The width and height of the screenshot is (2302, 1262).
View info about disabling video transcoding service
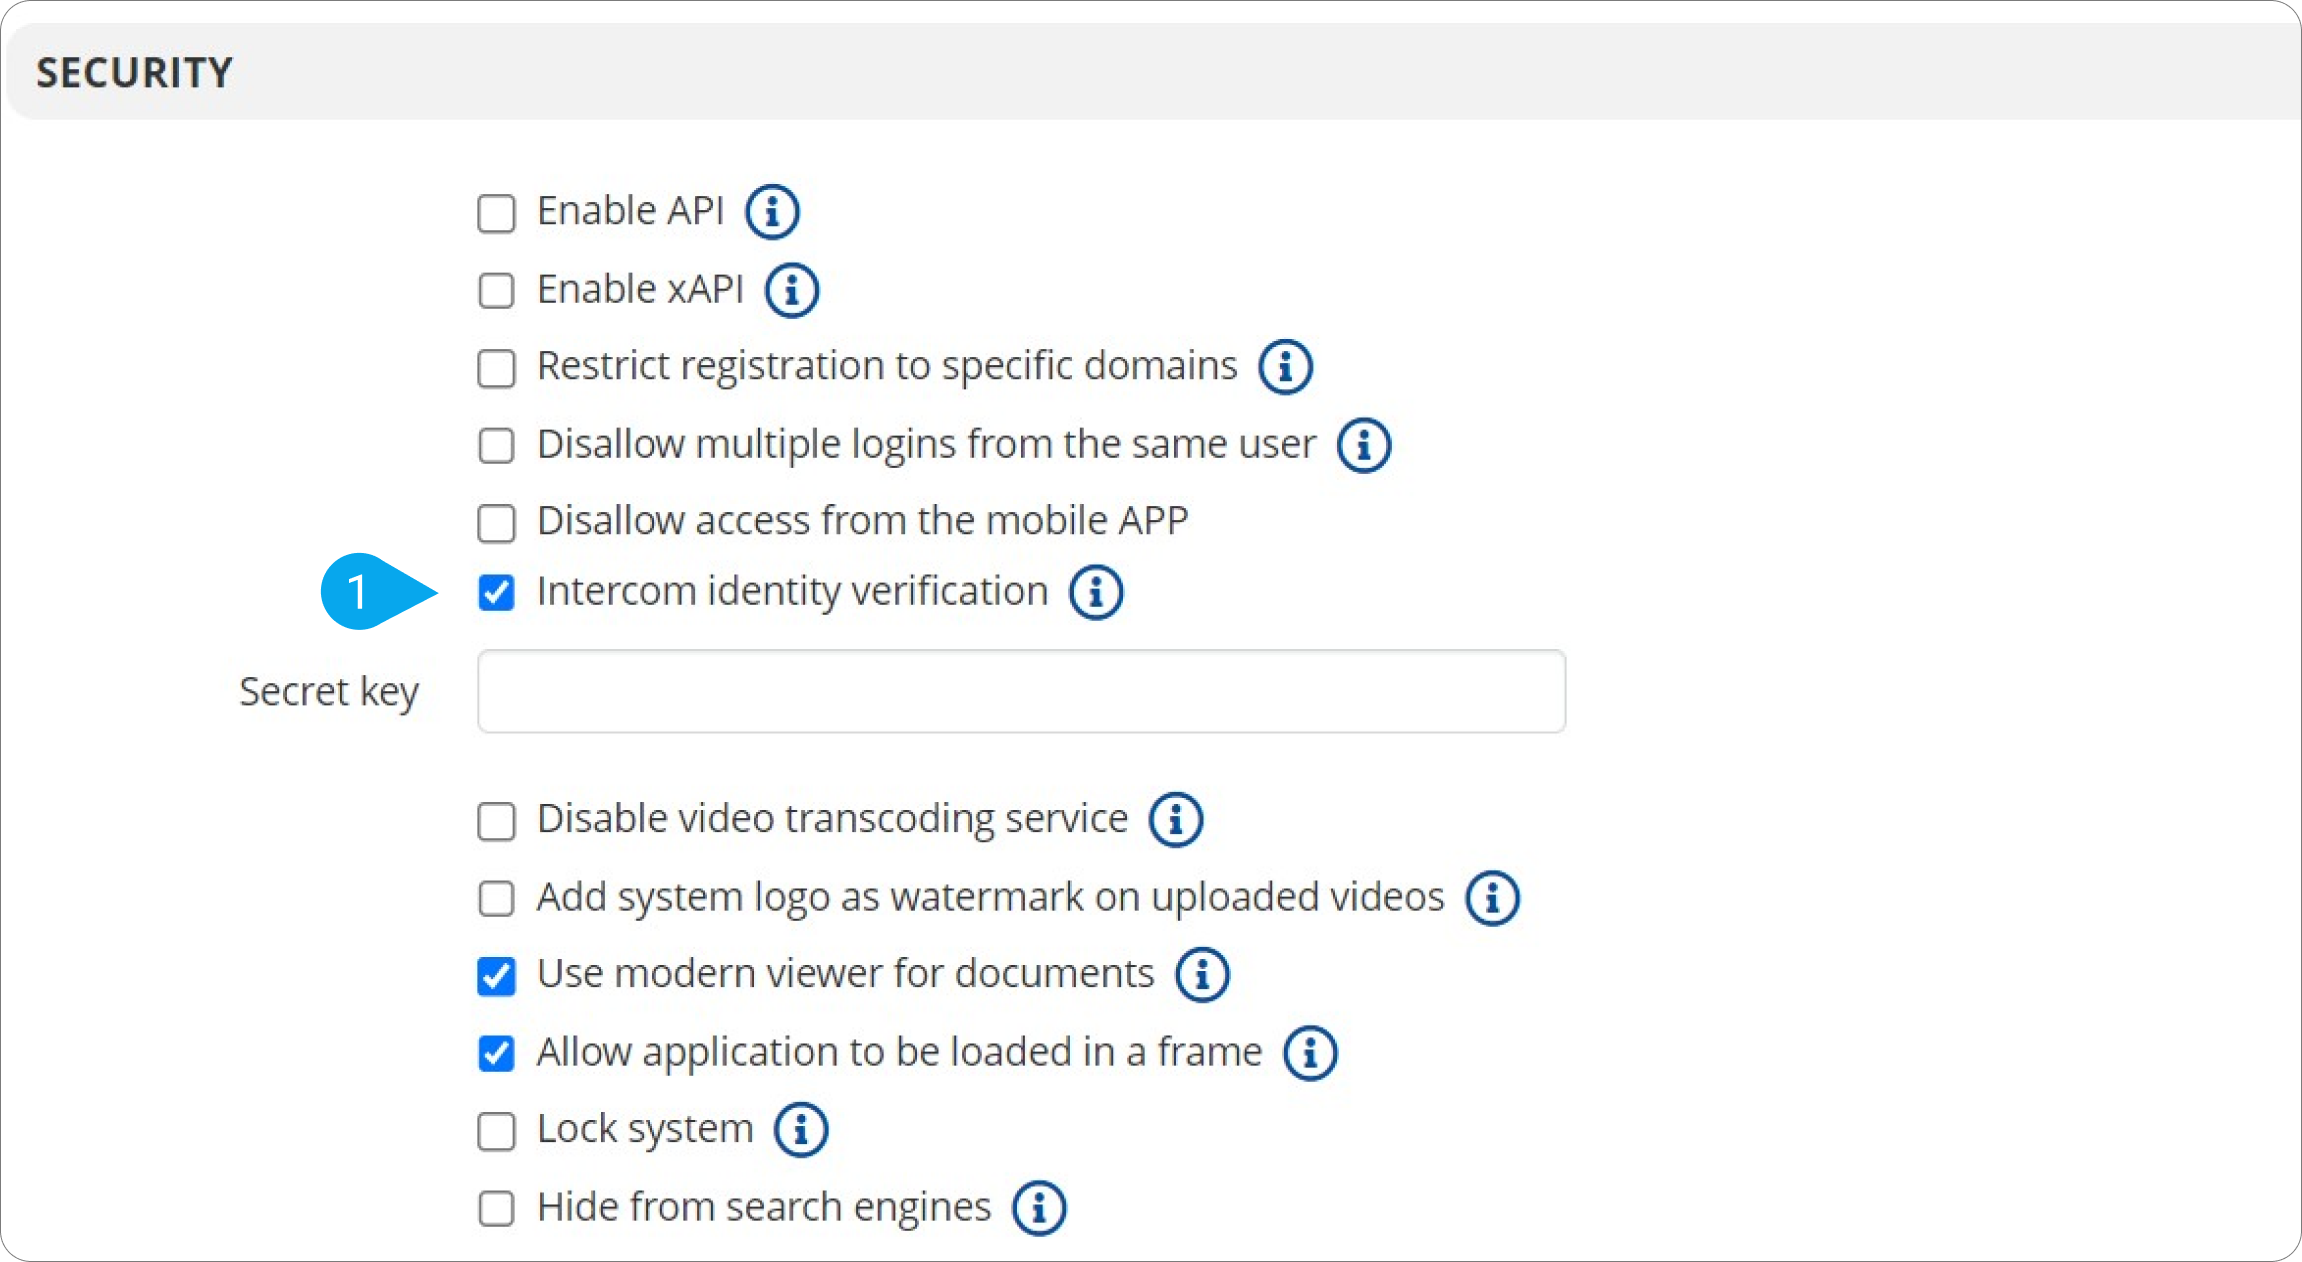point(1175,819)
